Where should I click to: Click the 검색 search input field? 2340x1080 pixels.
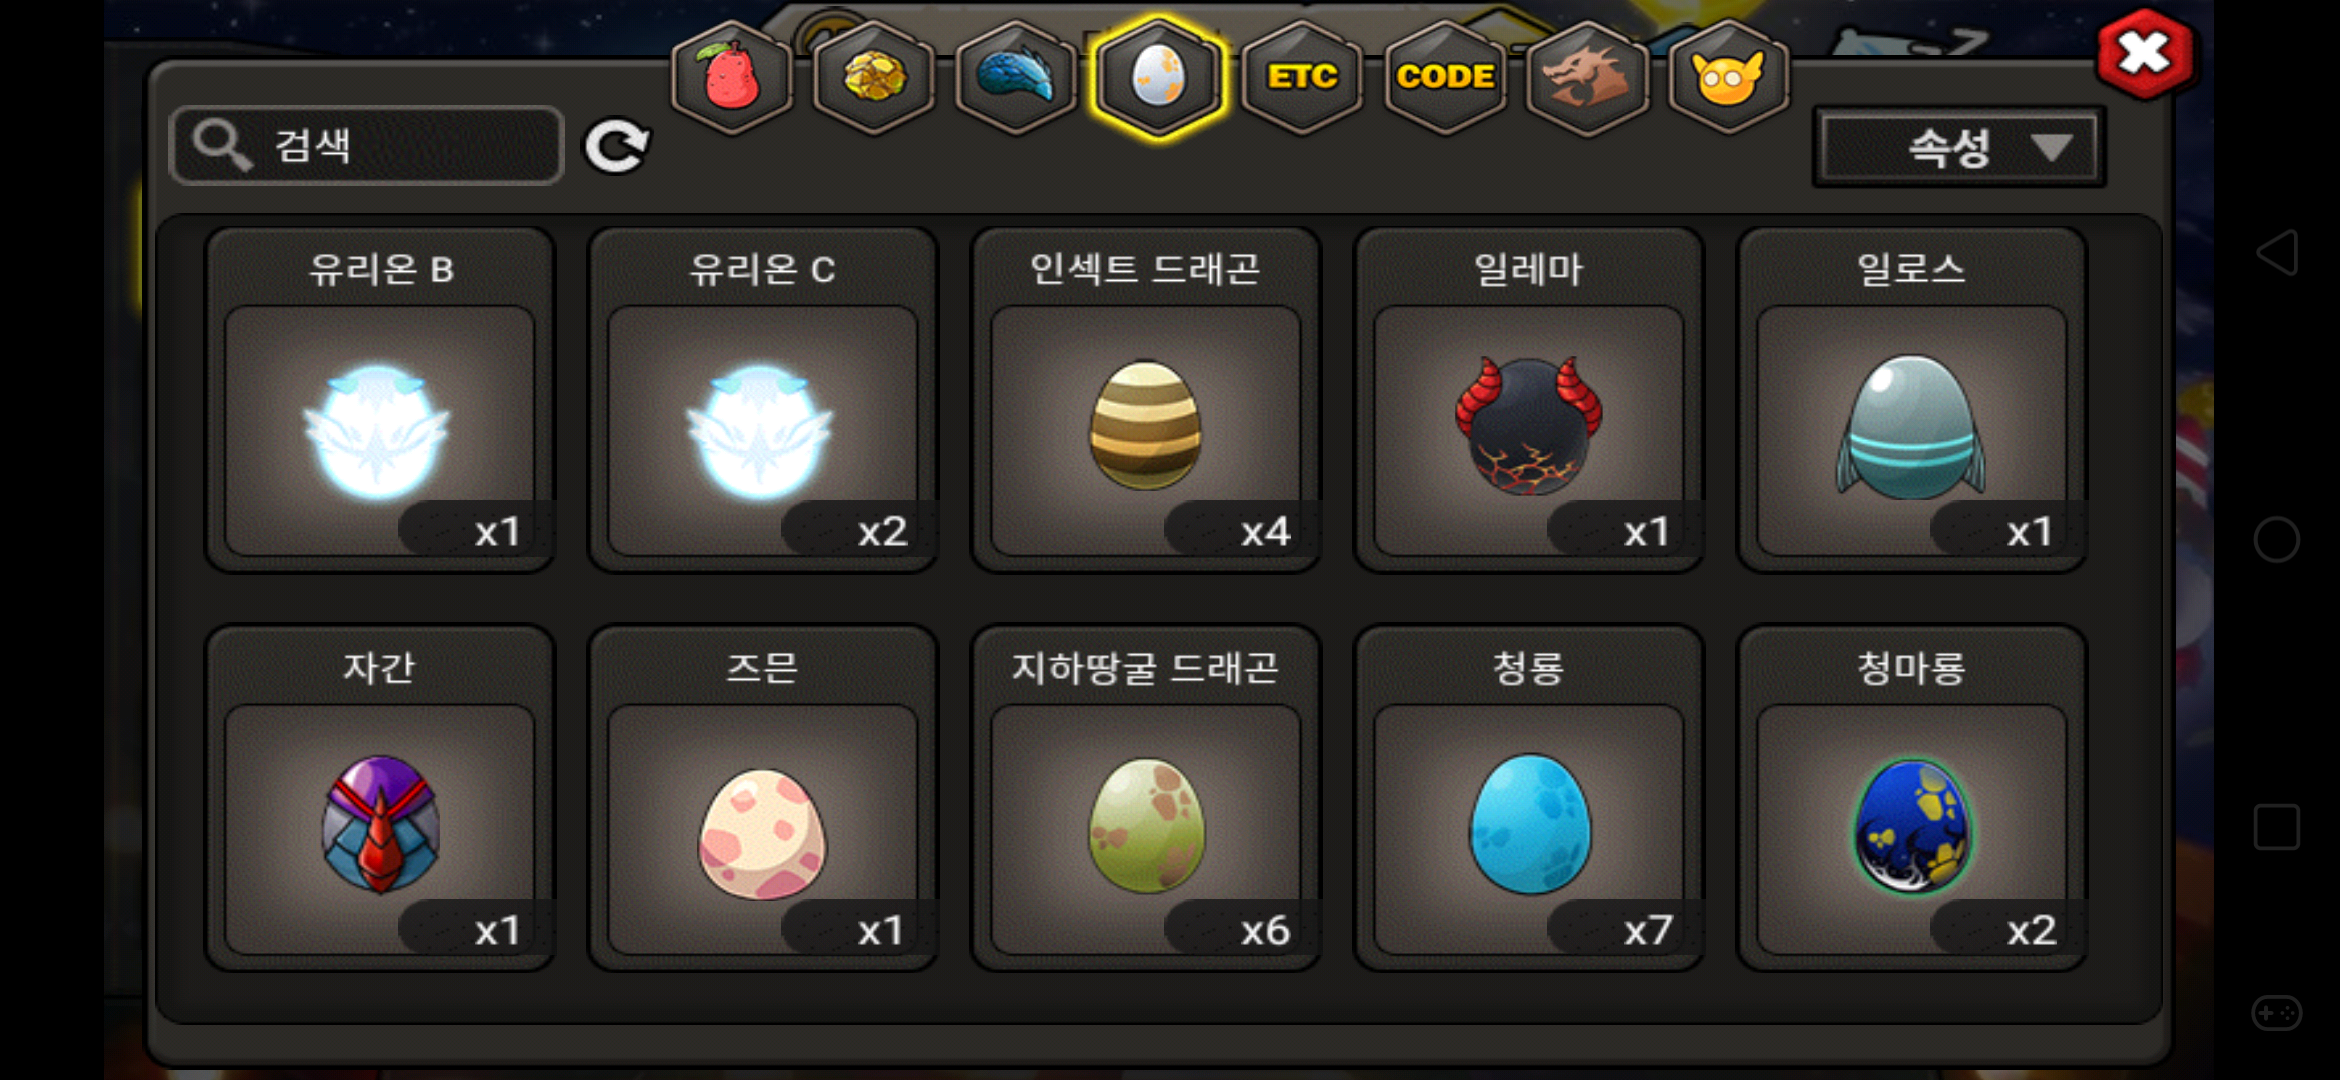(367, 146)
